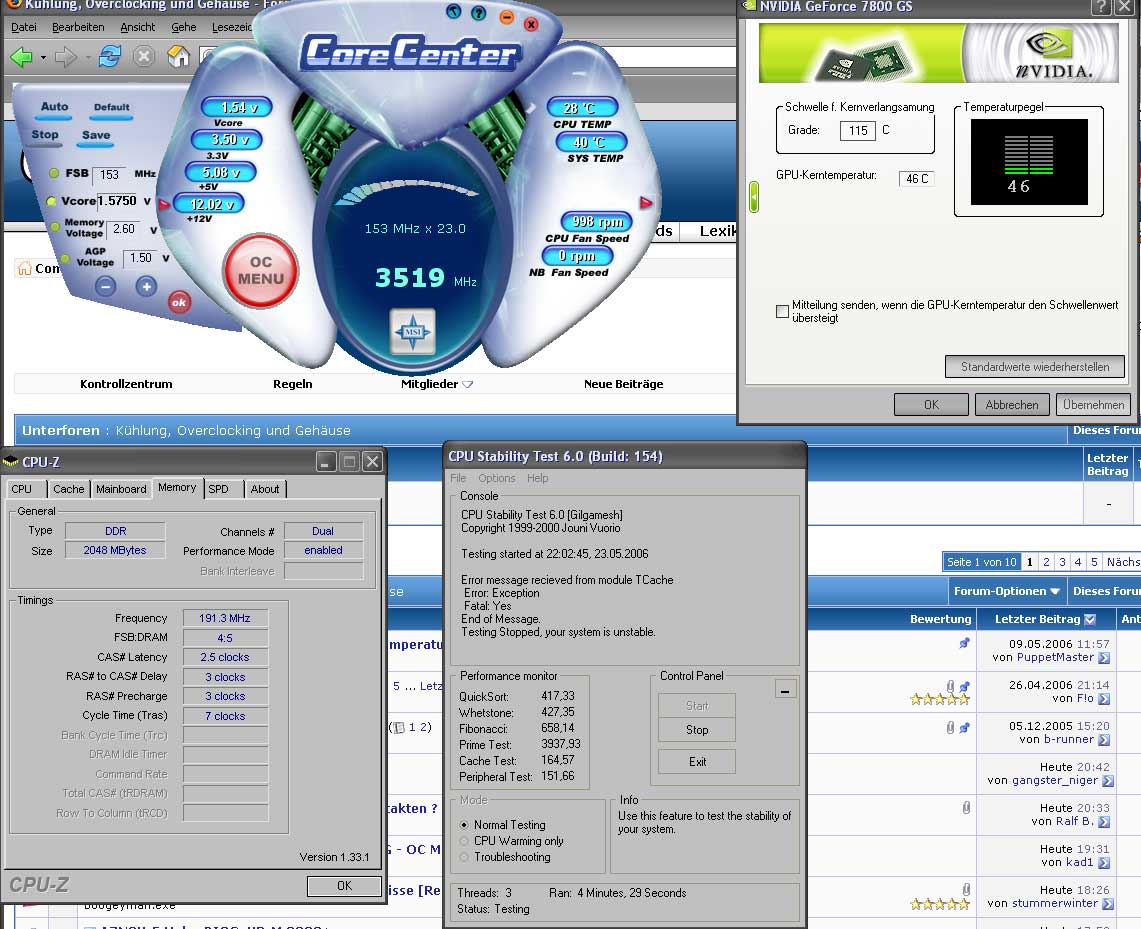Collapse the left CoreCenter panel red arrow
1141x929 pixels.
[x=164, y=204]
